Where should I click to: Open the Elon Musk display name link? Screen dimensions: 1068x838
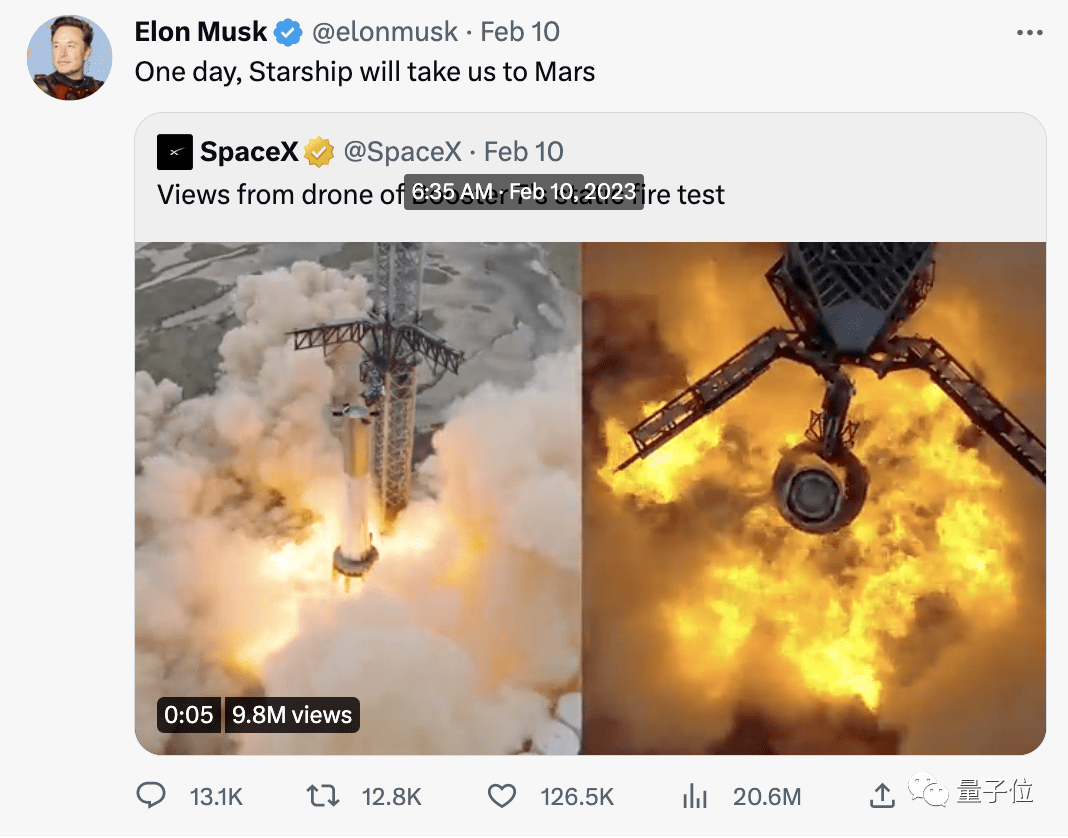point(201,32)
